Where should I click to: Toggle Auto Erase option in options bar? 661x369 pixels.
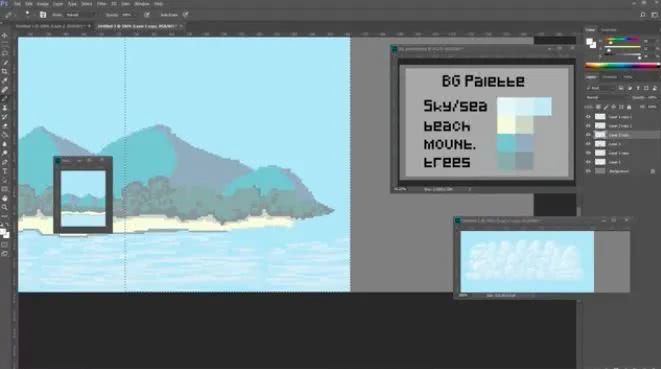point(169,15)
